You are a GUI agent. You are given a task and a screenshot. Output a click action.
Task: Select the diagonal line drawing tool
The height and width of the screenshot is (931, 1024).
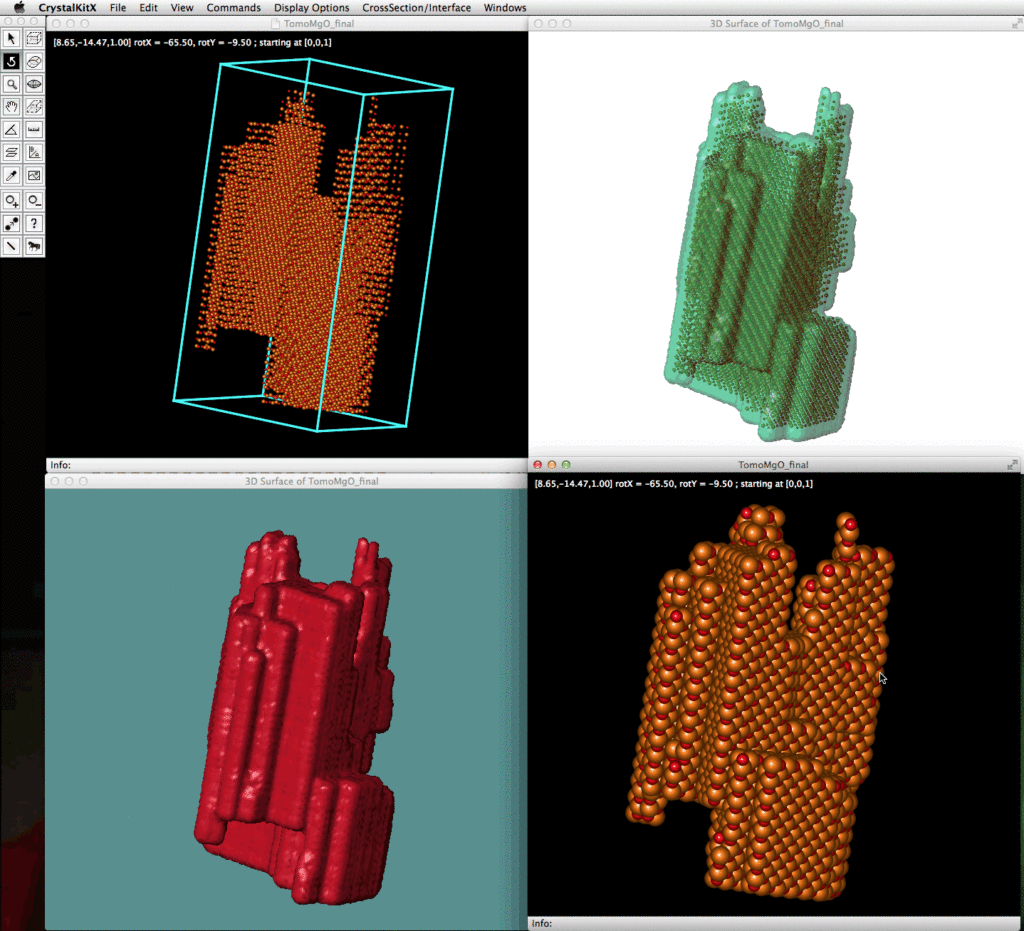click(11, 246)
